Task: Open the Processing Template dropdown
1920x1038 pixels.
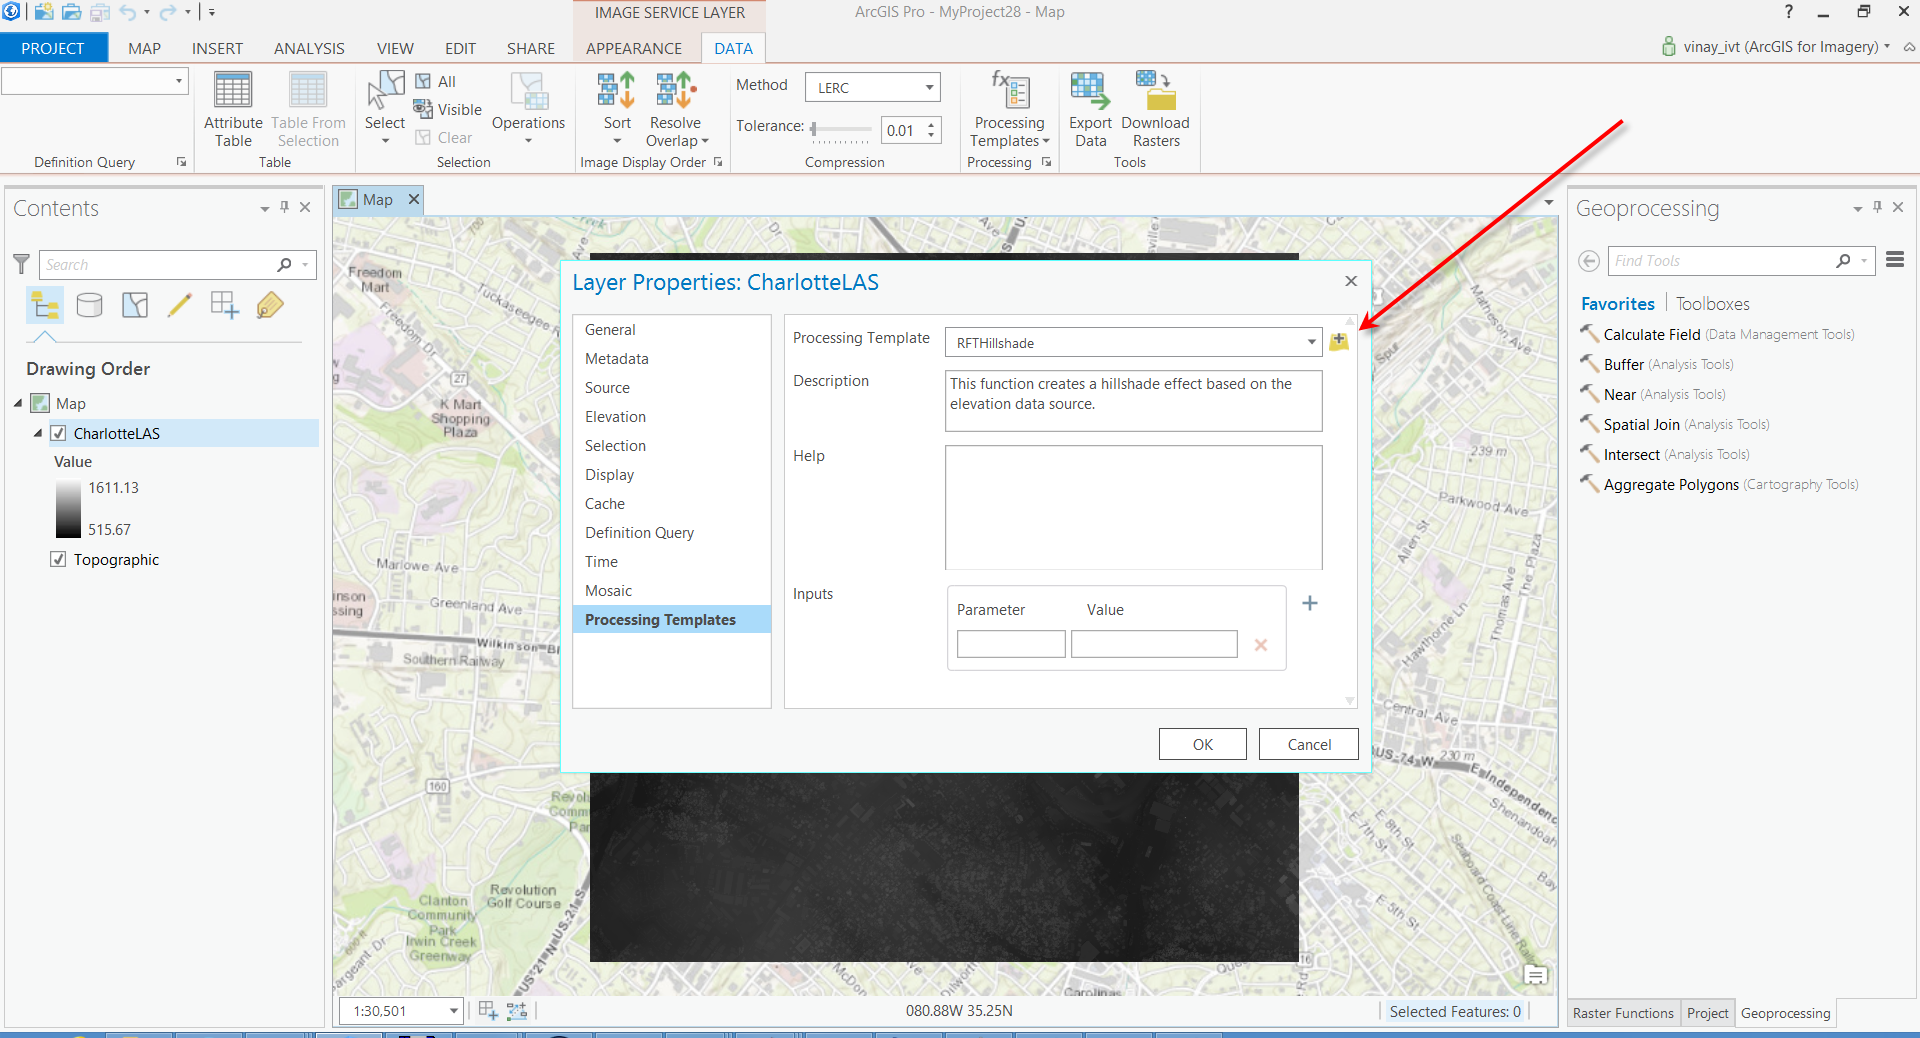Action: click(1311, 343)
